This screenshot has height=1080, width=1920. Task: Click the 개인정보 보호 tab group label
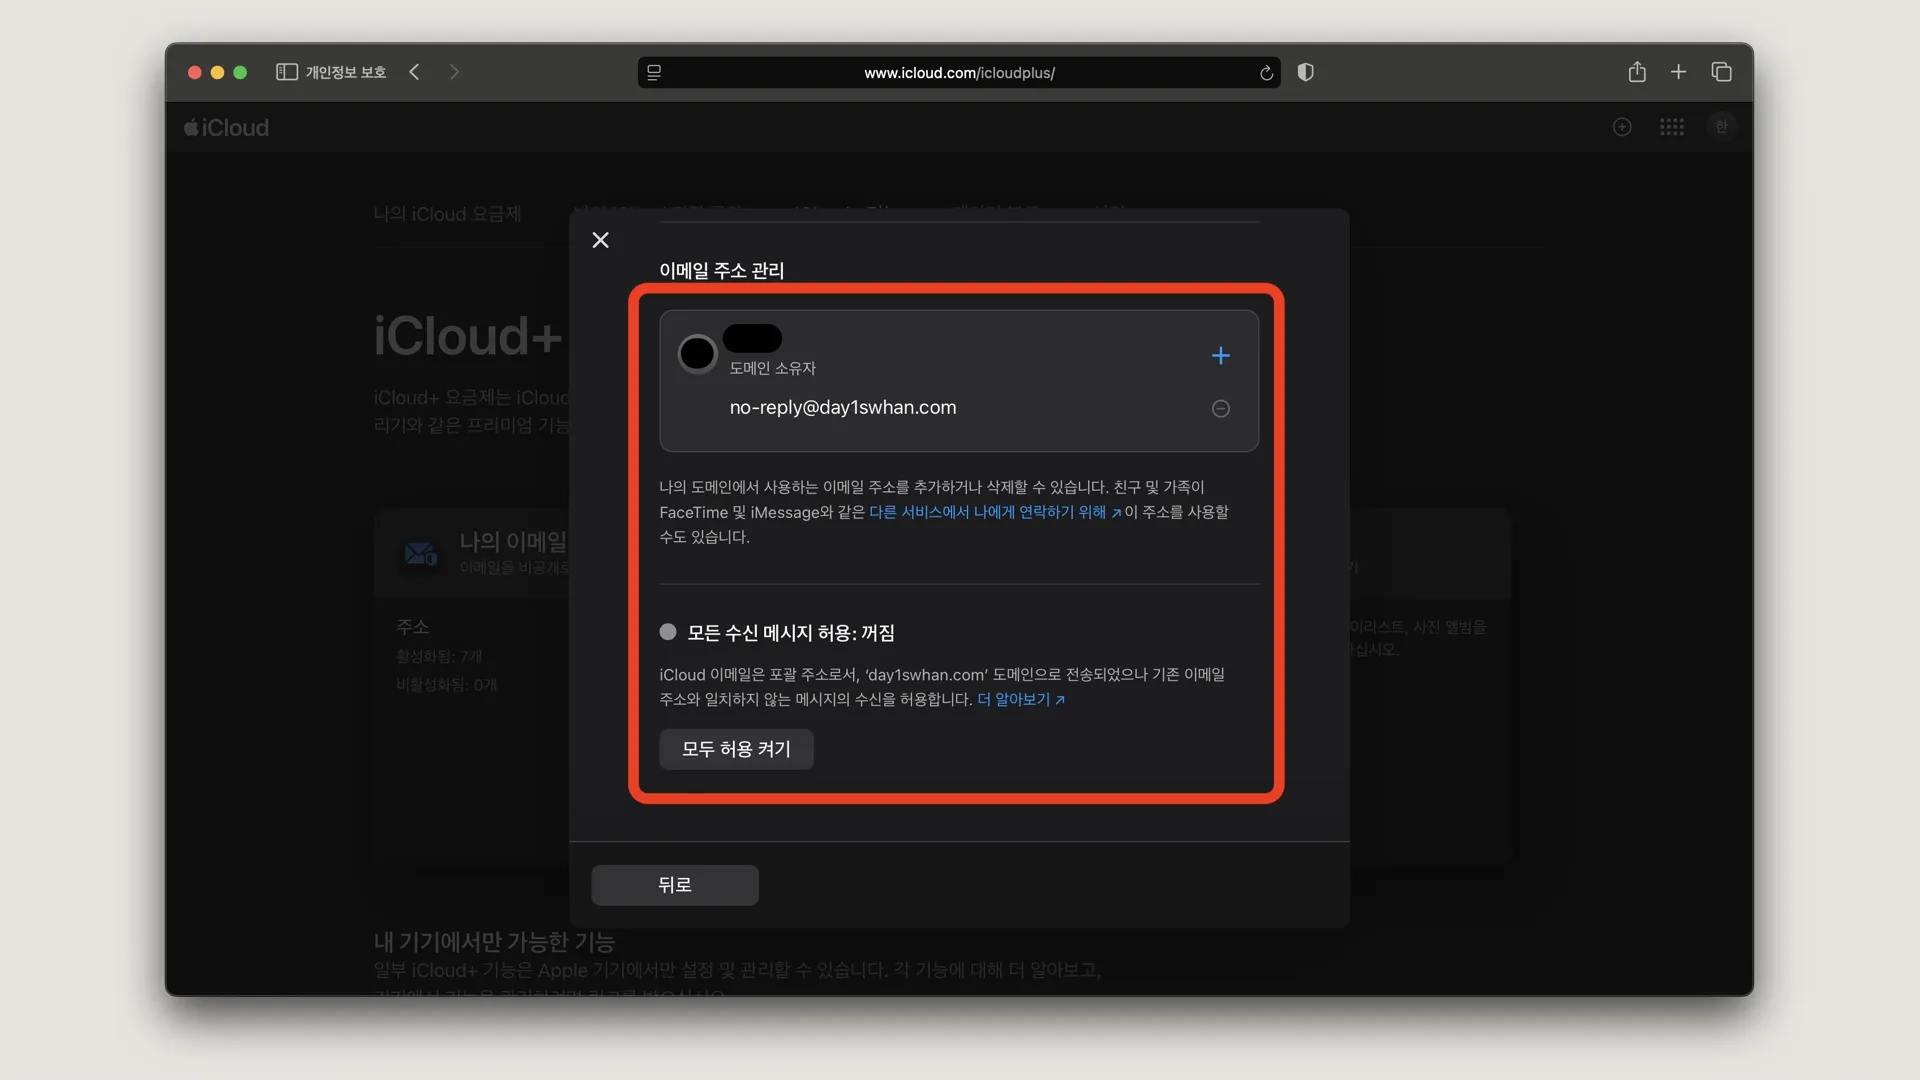(x=346, y=72)
